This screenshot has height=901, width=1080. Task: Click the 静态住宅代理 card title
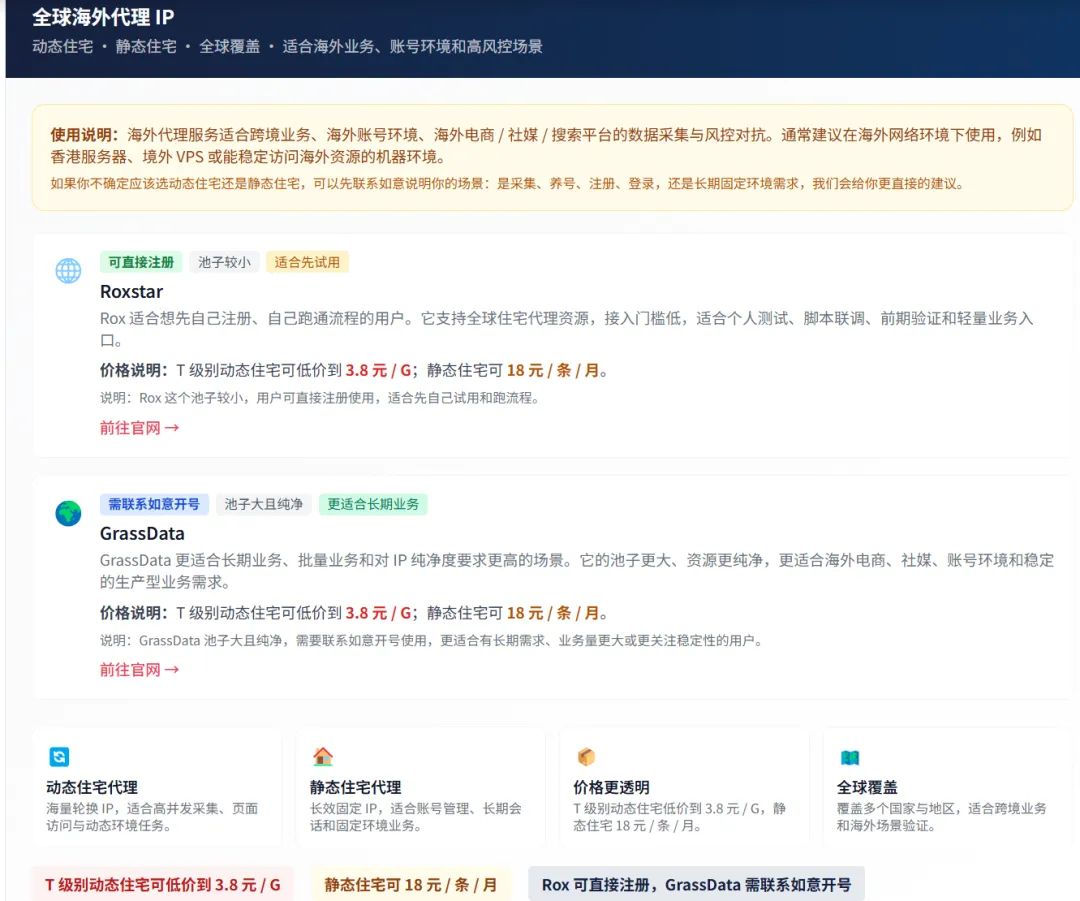355,787
